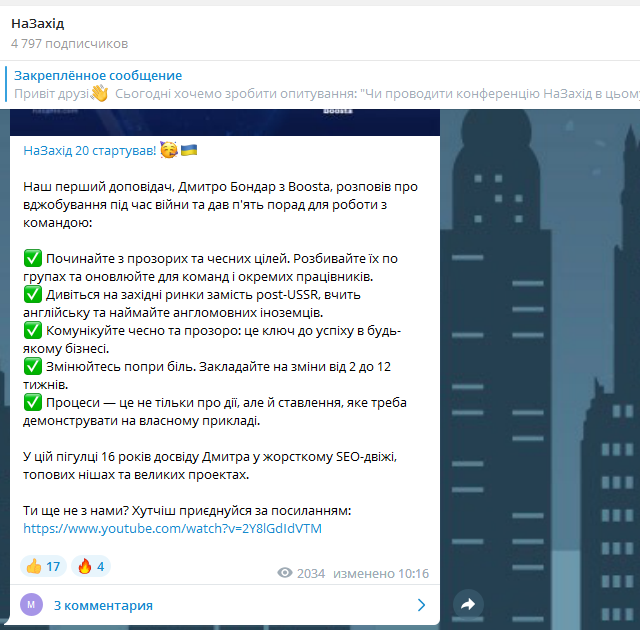Click the chevron arrow beside comments
640x630 pixels.
(422, 605)
